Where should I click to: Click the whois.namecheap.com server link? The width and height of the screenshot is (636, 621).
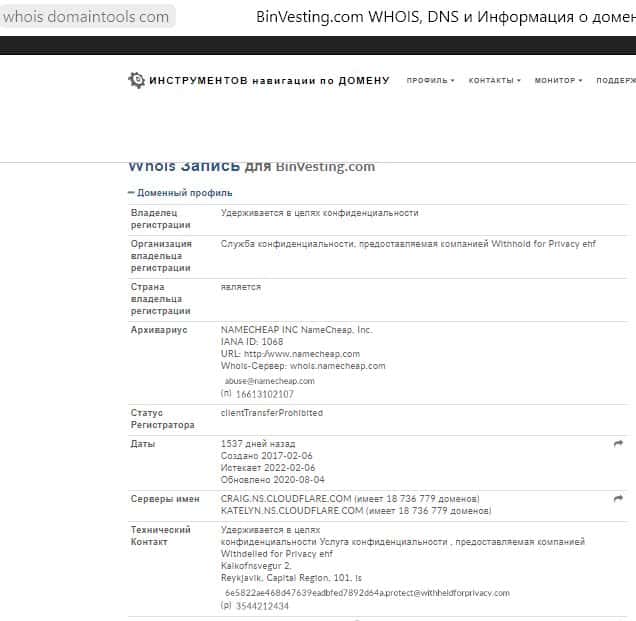[x=337, y=365]
